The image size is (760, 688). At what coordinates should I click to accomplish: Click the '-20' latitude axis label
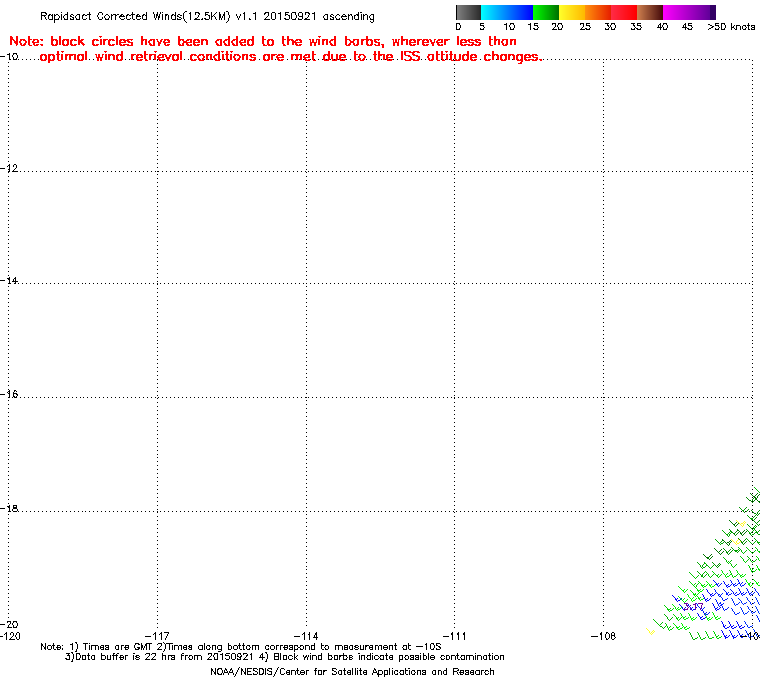(9, 624)
